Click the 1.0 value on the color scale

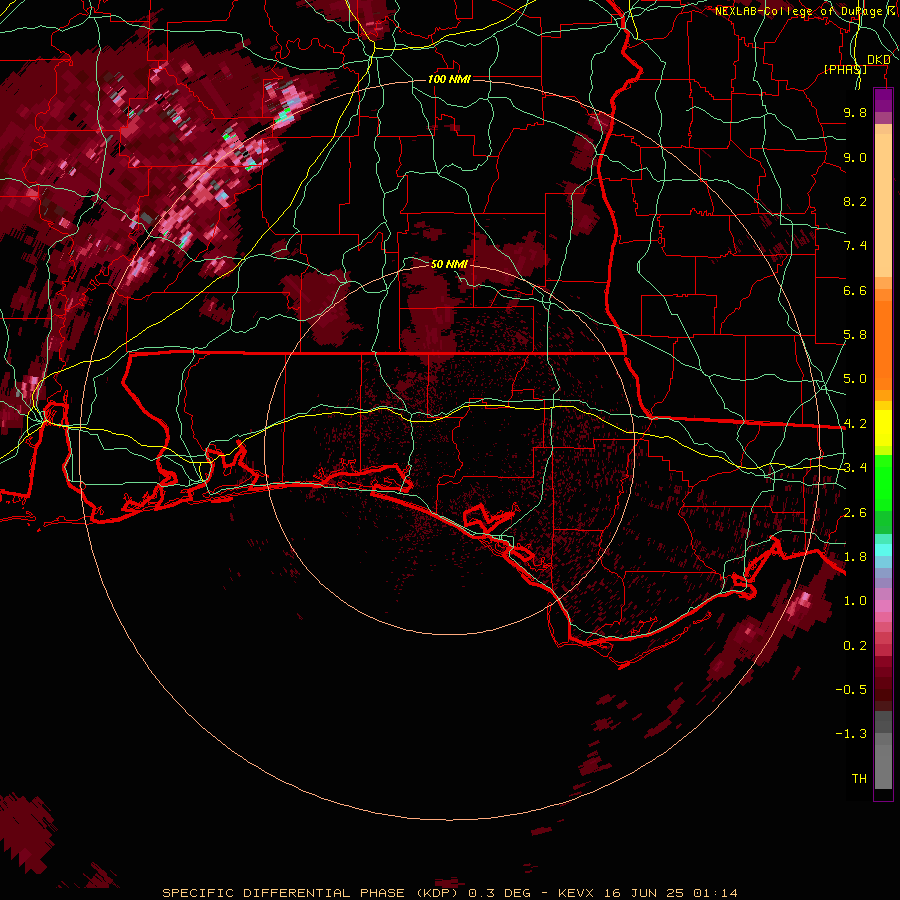(855, 601)
